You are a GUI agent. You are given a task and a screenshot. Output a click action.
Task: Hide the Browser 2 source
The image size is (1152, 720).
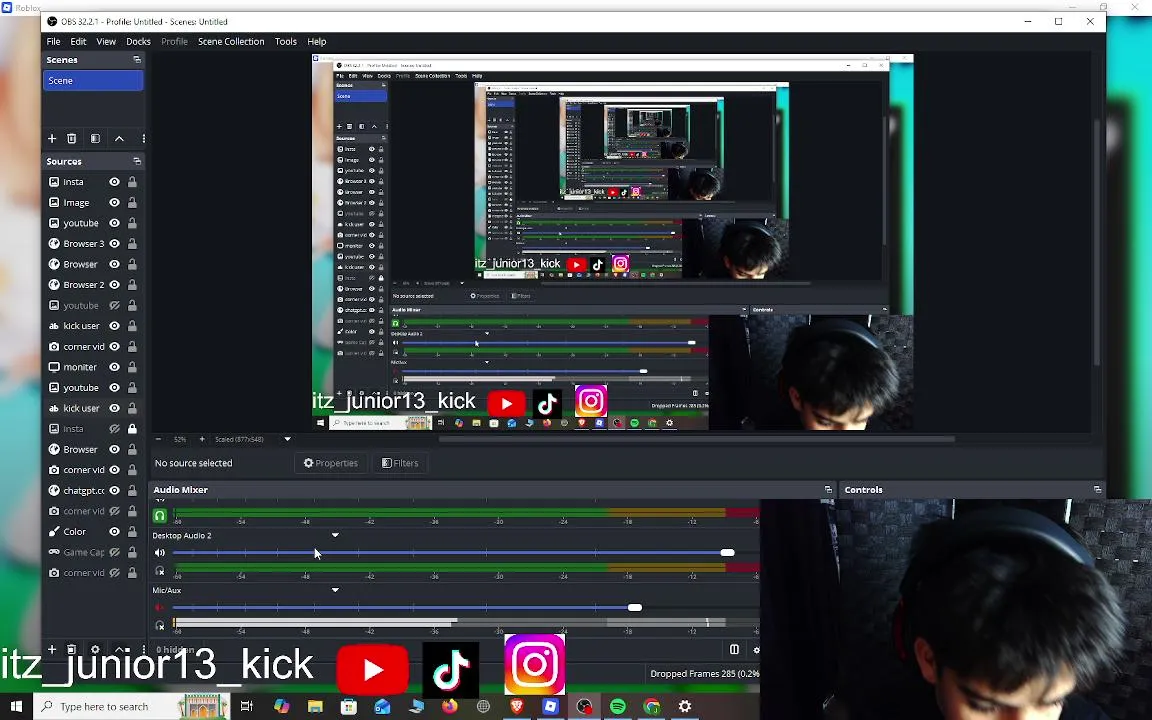(x=115, y=284)
